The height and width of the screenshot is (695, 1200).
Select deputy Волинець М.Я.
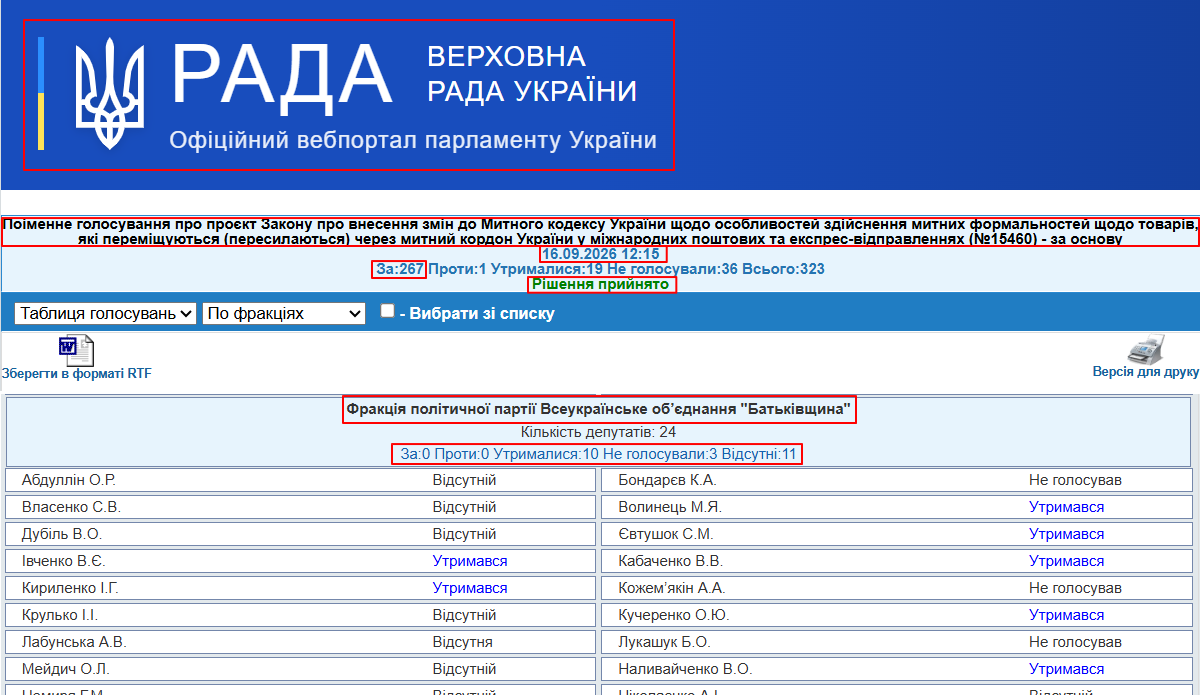[670, 507]
